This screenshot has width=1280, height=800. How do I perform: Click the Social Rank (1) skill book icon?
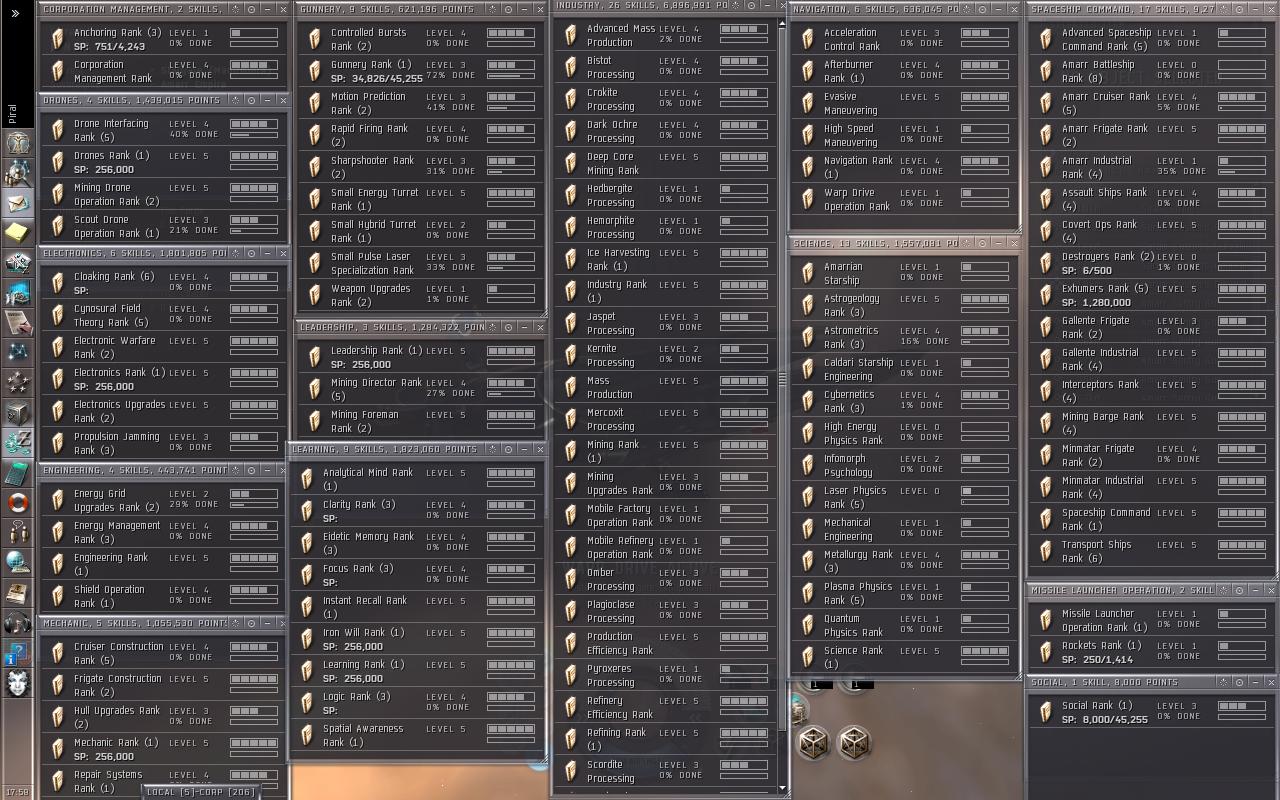1046,712
